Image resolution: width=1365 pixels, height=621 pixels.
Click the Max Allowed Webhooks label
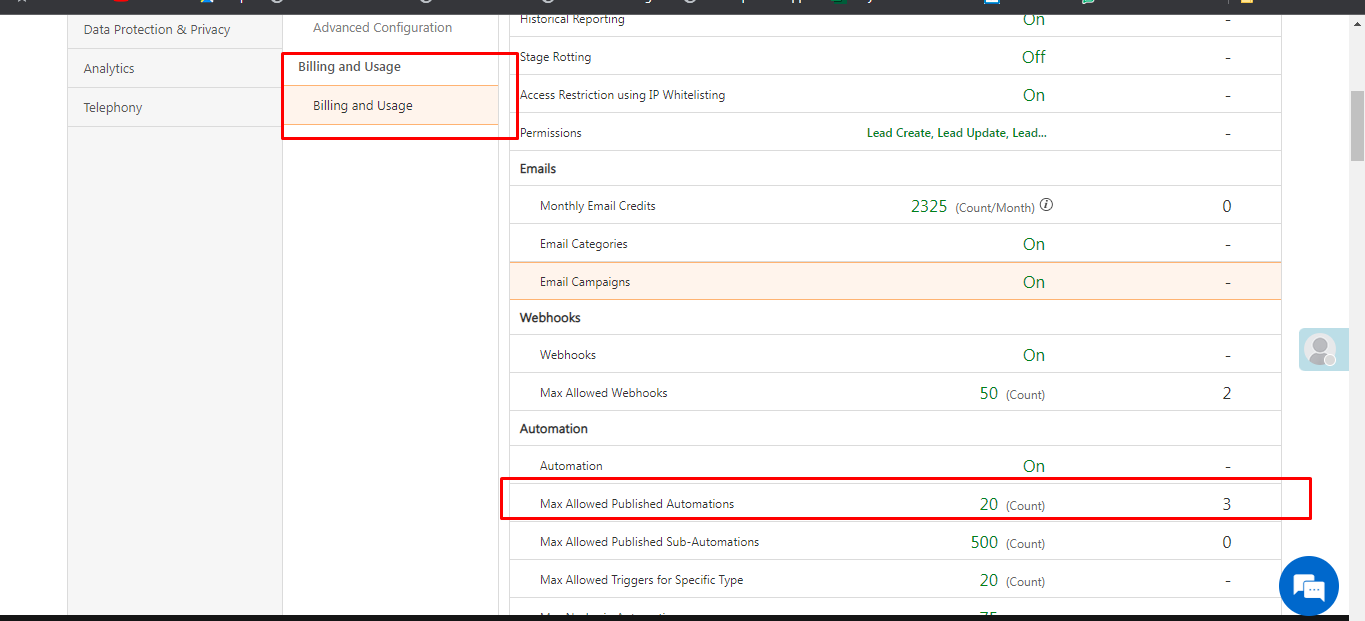[x=603, y=393]
